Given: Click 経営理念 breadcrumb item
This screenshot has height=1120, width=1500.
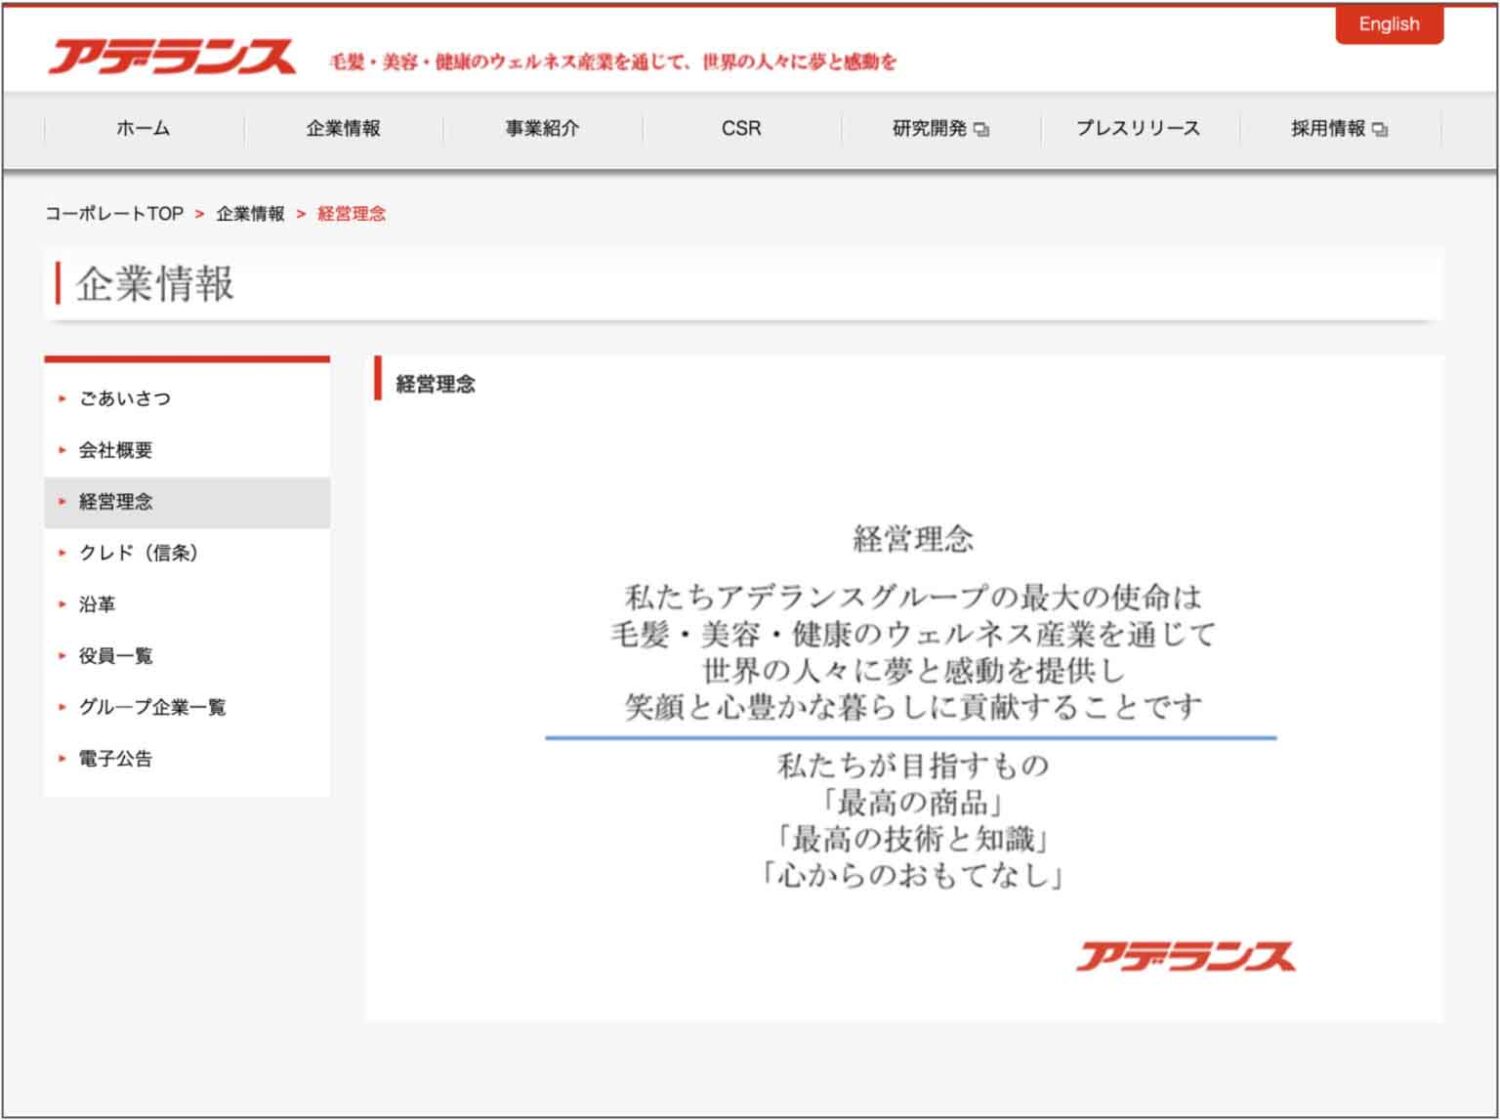Looking at the screenshot, I should click(351, 213).
